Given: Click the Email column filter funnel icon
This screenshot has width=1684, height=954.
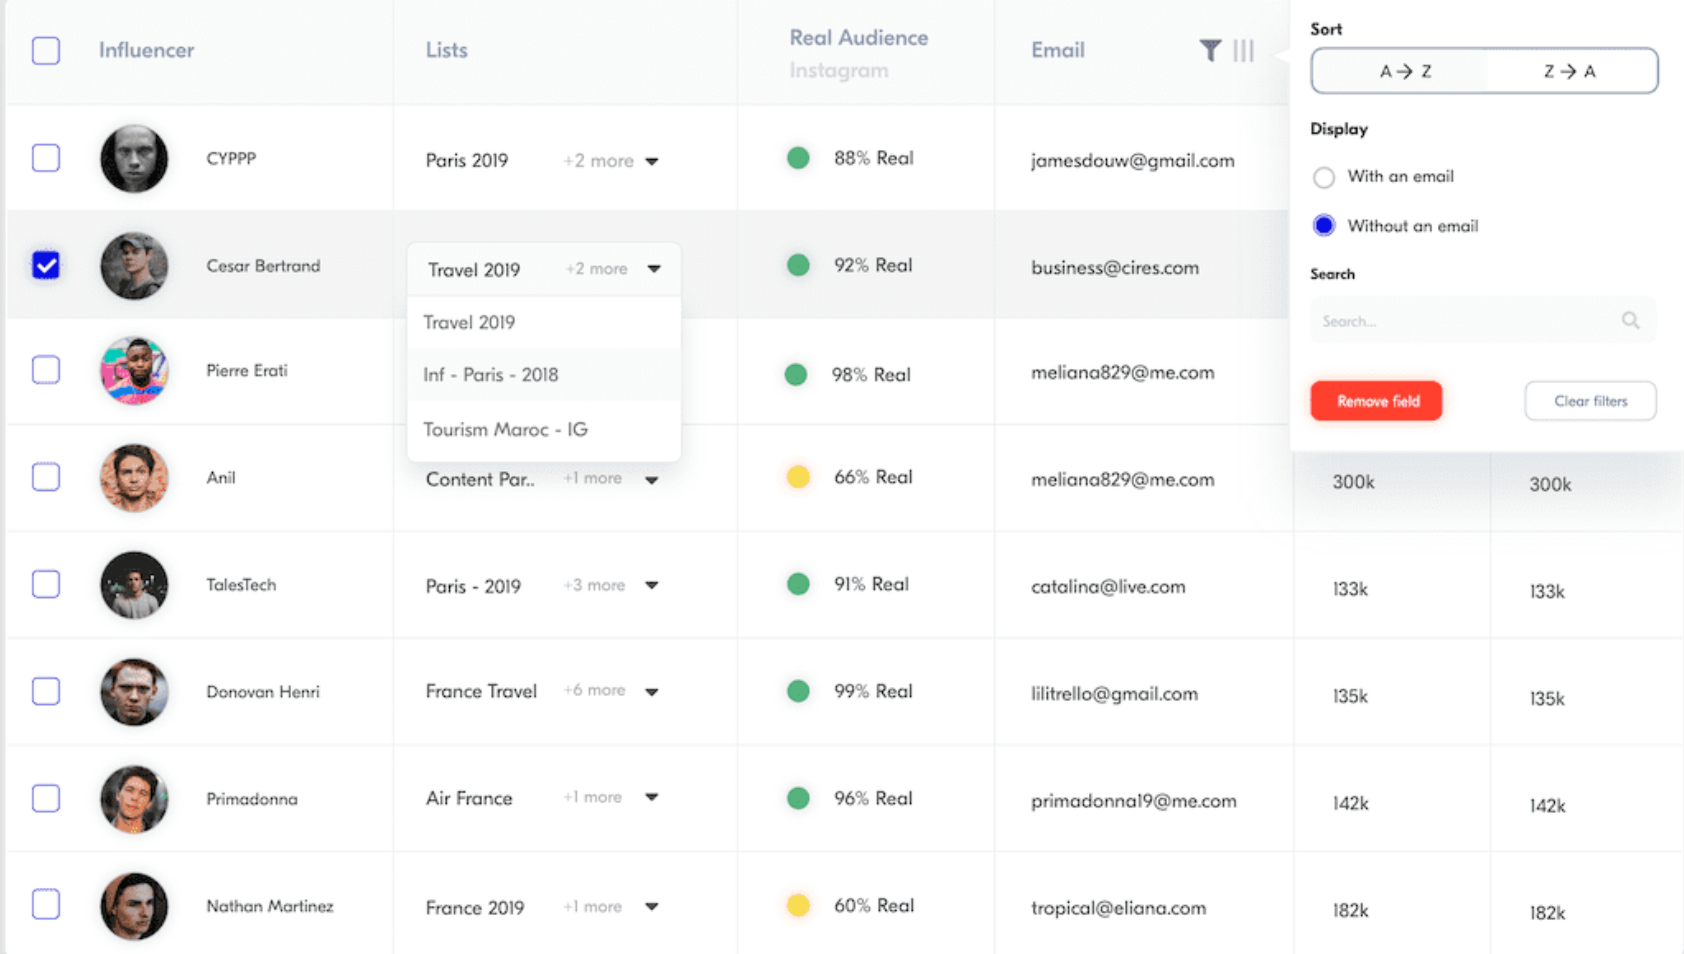Looking at the screenshot, I should (x=1210, y=50).
